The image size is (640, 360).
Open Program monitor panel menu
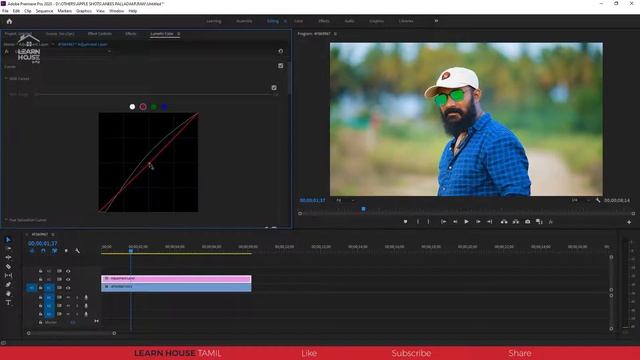[x=335, y=34]
